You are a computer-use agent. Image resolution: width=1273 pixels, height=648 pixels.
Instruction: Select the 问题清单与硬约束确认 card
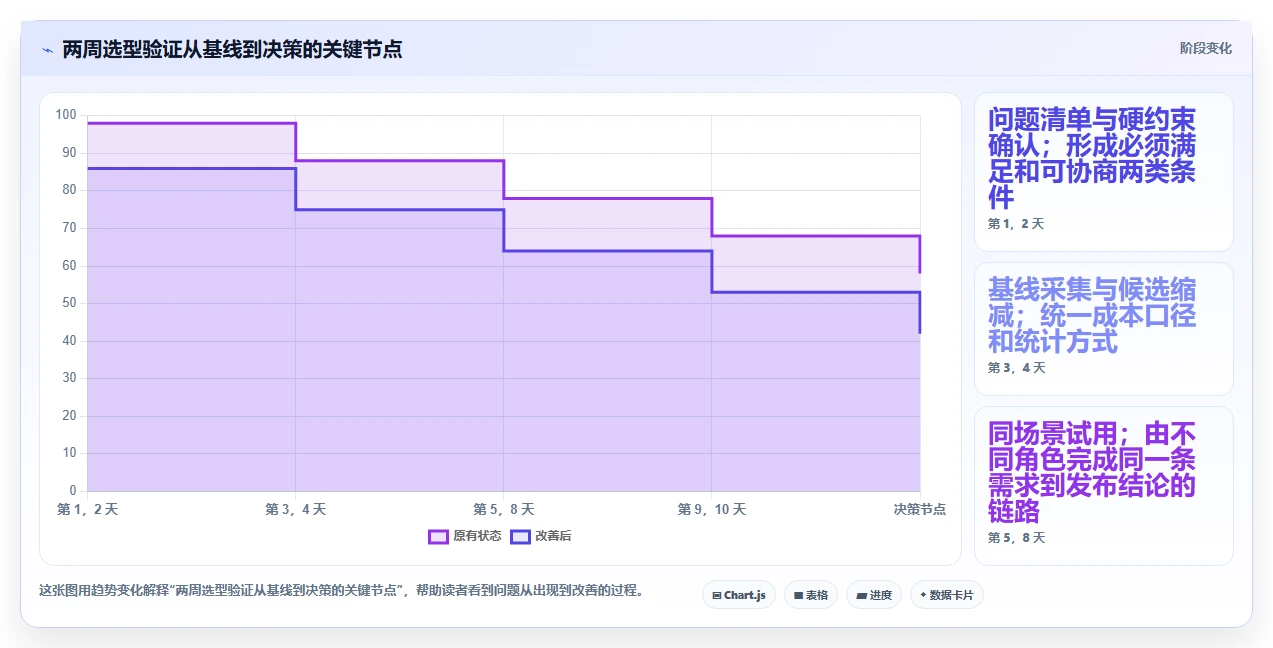[x=1103, y=172]
